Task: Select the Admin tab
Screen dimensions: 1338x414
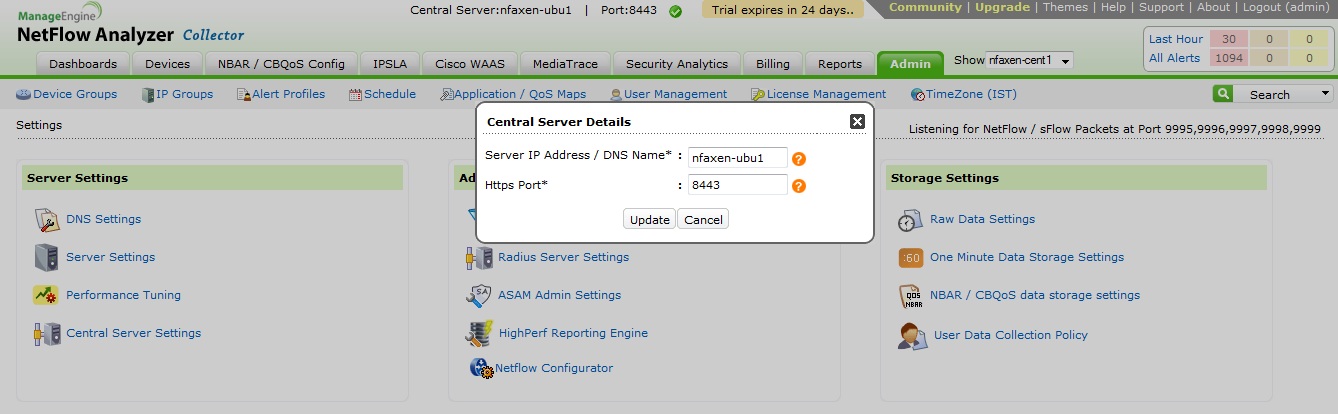Action: tap(910, 64)
